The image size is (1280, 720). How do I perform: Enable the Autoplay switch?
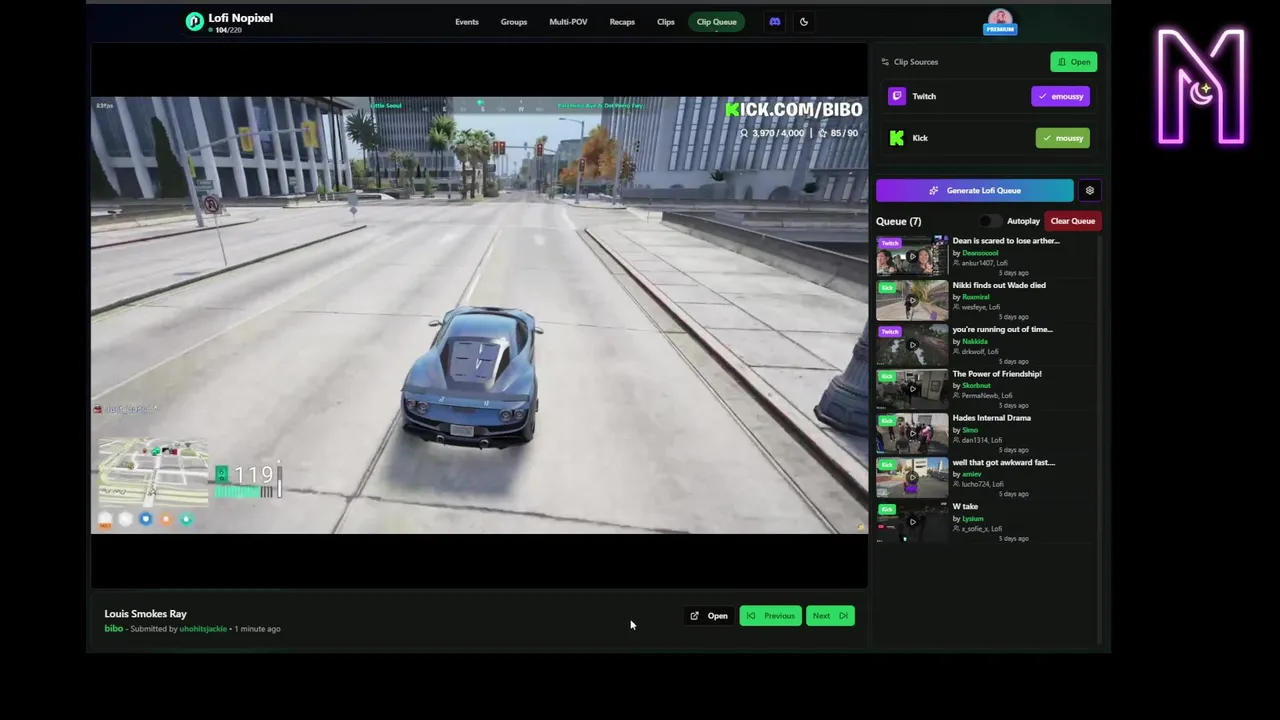point(990,221)
